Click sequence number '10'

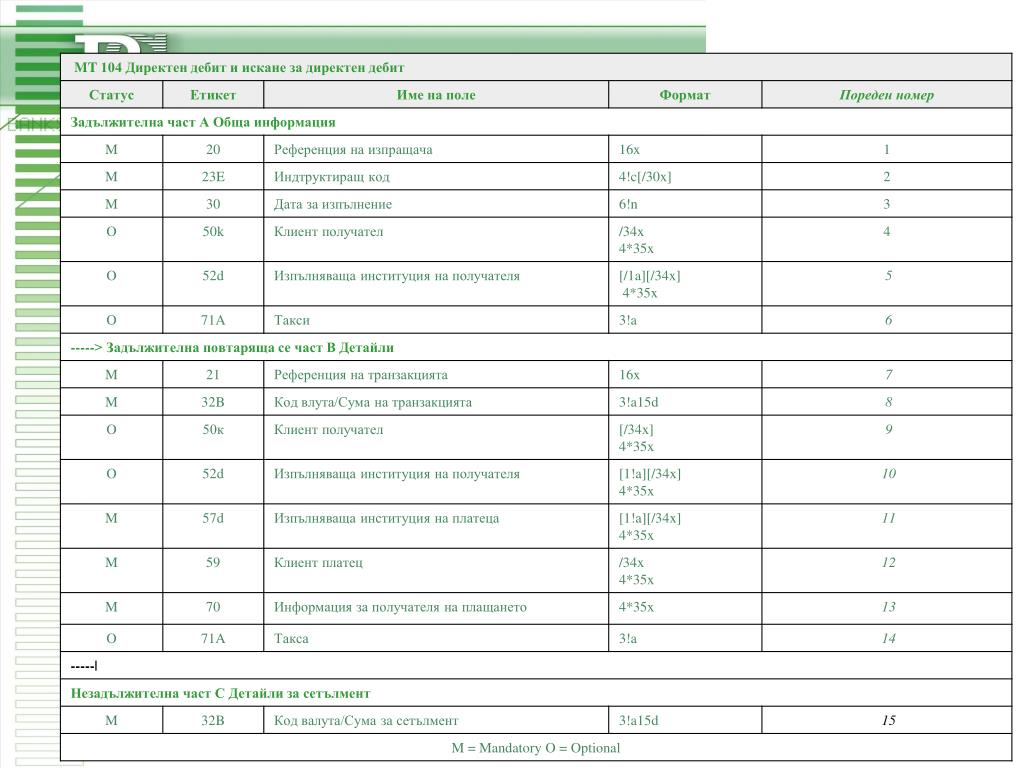point(888,474)
